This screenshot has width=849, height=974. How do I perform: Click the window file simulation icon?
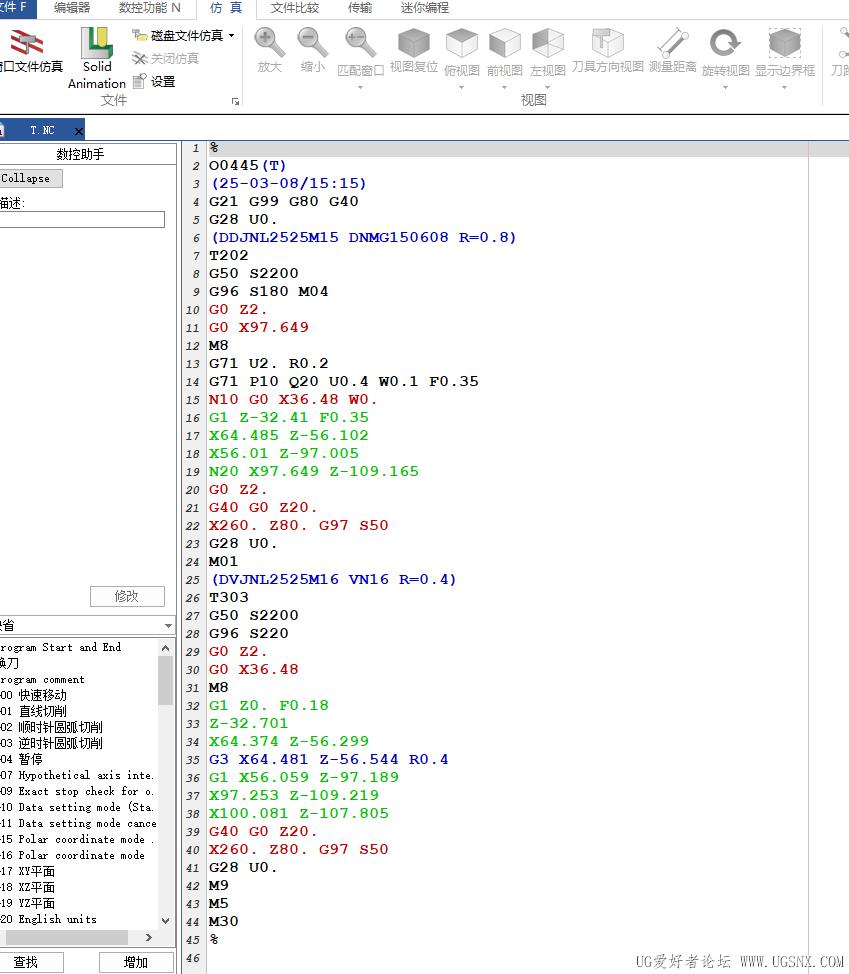pyautogui.click(x=26, y=42)
